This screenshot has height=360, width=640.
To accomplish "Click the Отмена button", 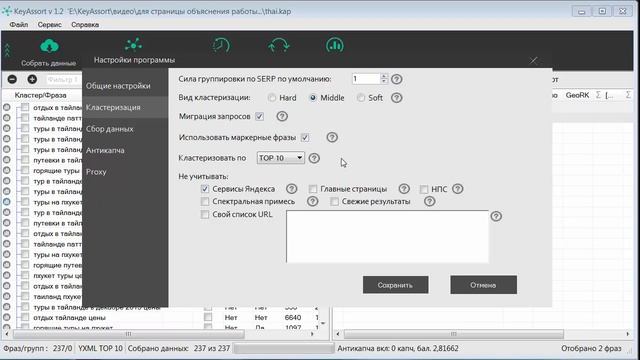I will point(483,285).
